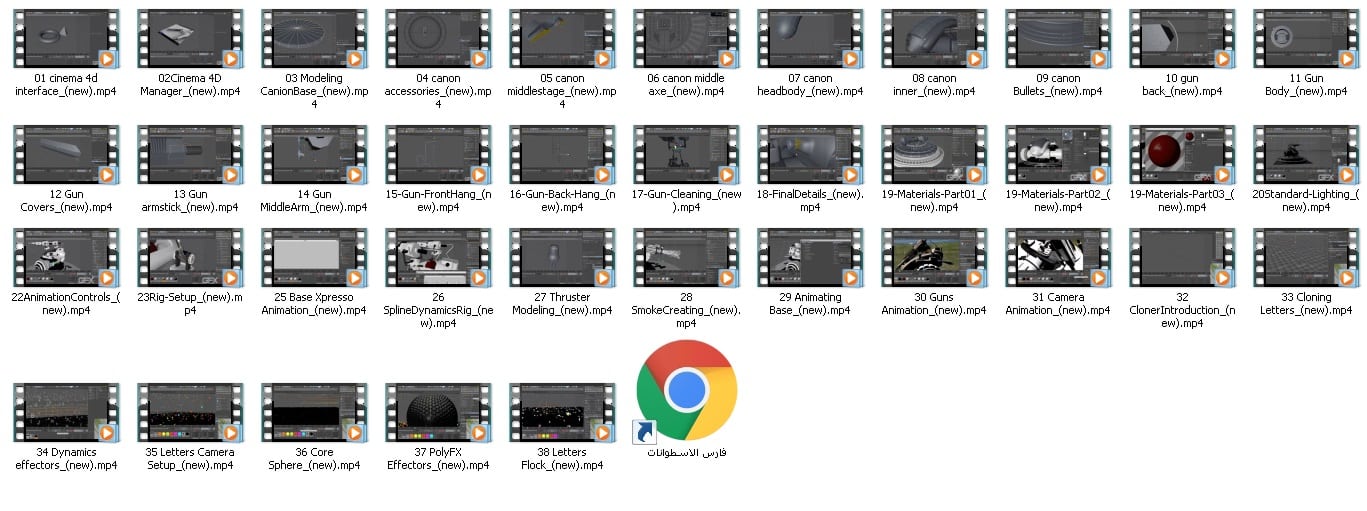Image resolution: width=1367 pixels, height=511 pixels.
Task: Select the 01 cinema 4d interface video icon
Action: pos(66,38)
